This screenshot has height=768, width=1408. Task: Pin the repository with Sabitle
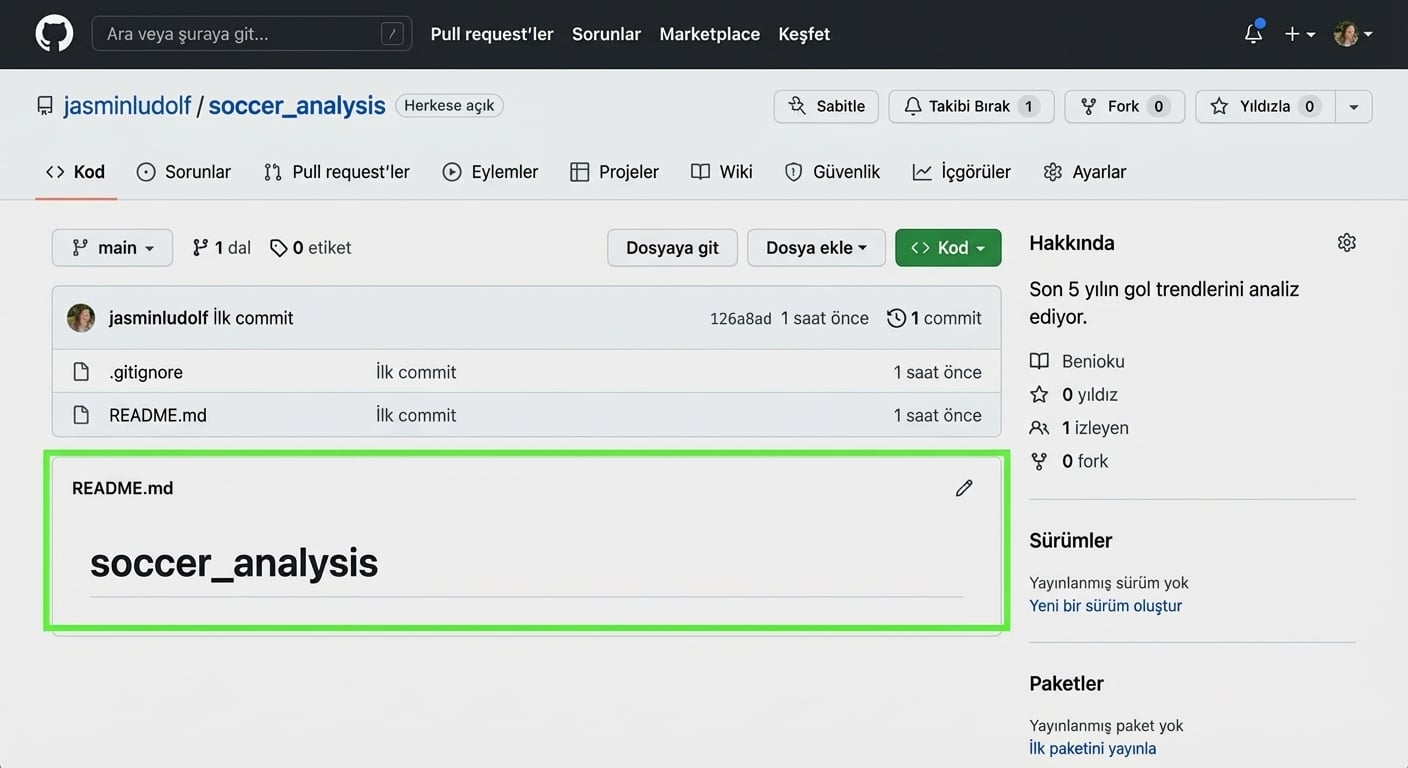pos(826,106)
